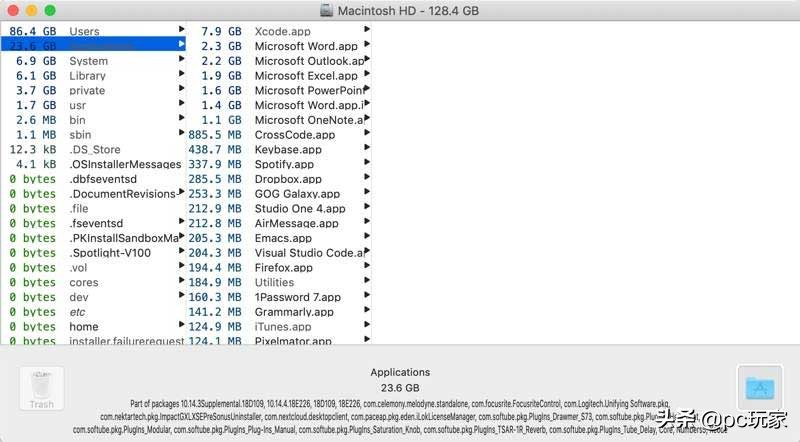The width and height of the screenshot is (800, 442).
Task: Expand the Spotify.app arrow
Action: pos(367,162)
